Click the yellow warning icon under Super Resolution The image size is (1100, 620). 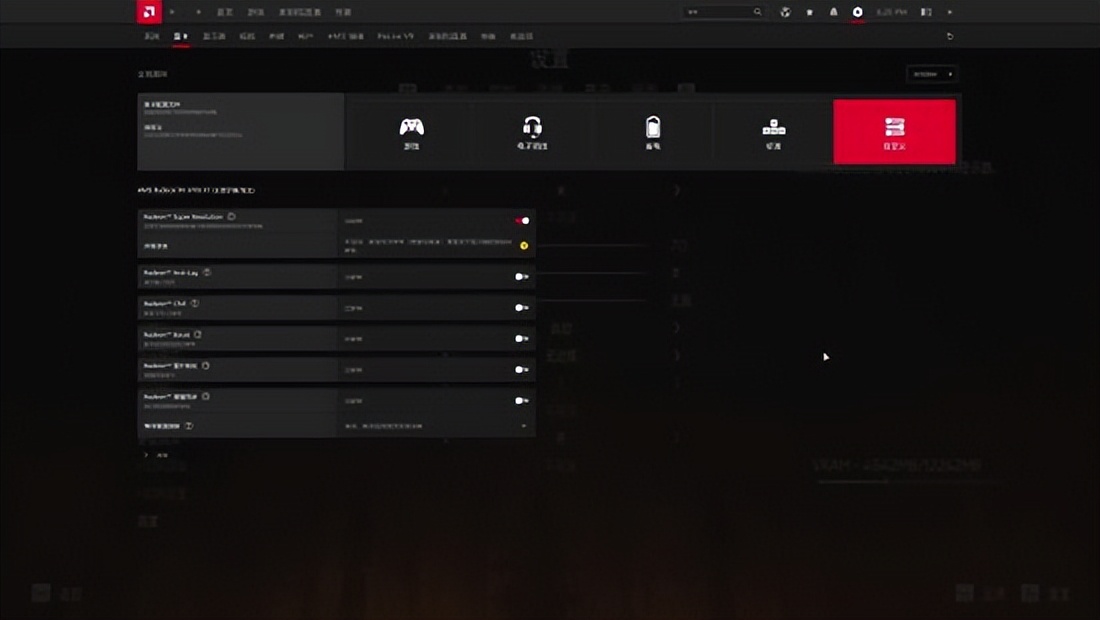click(524, 245)
